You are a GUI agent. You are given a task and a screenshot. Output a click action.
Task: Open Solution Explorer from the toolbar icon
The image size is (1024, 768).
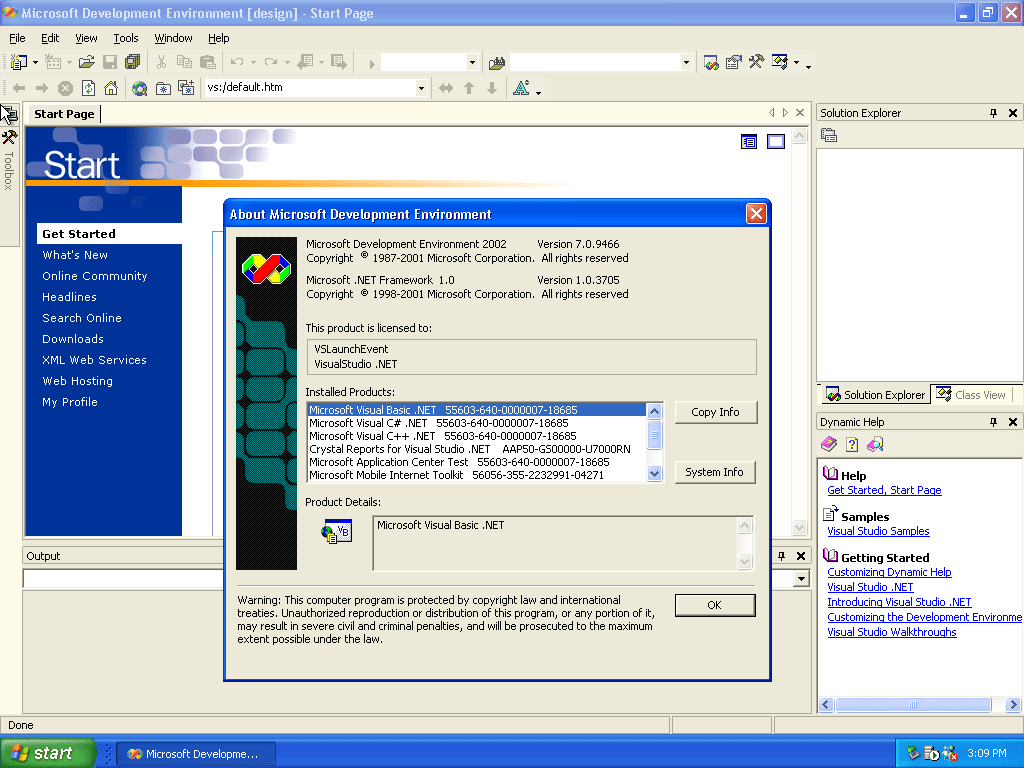(711, 63)
